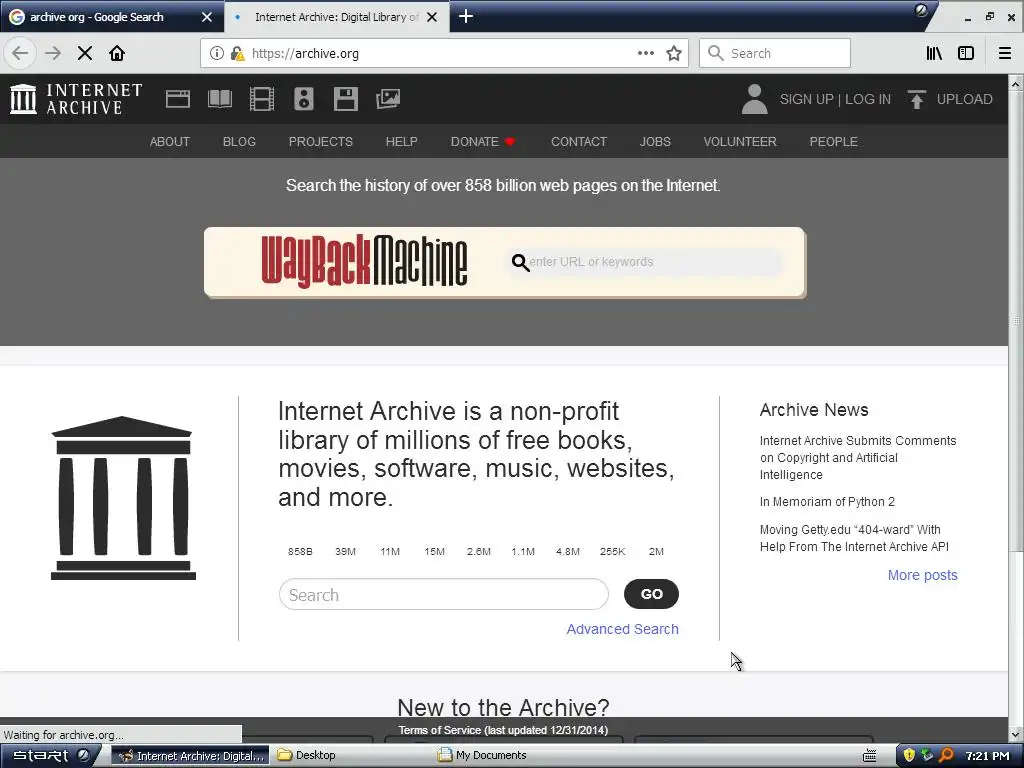Show site information icon in address bar
The height and width of the screenshot is (768, 1024).
click(x=217, y=54)
